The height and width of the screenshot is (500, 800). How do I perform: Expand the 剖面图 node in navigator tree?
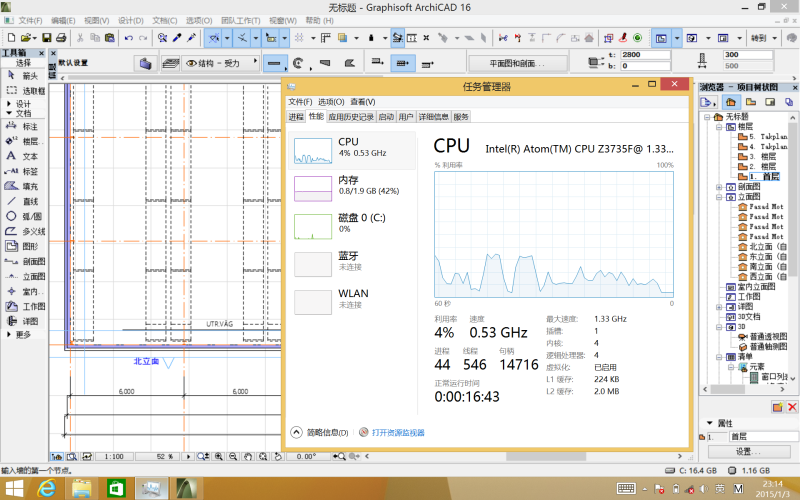click(x=719, y=187)
